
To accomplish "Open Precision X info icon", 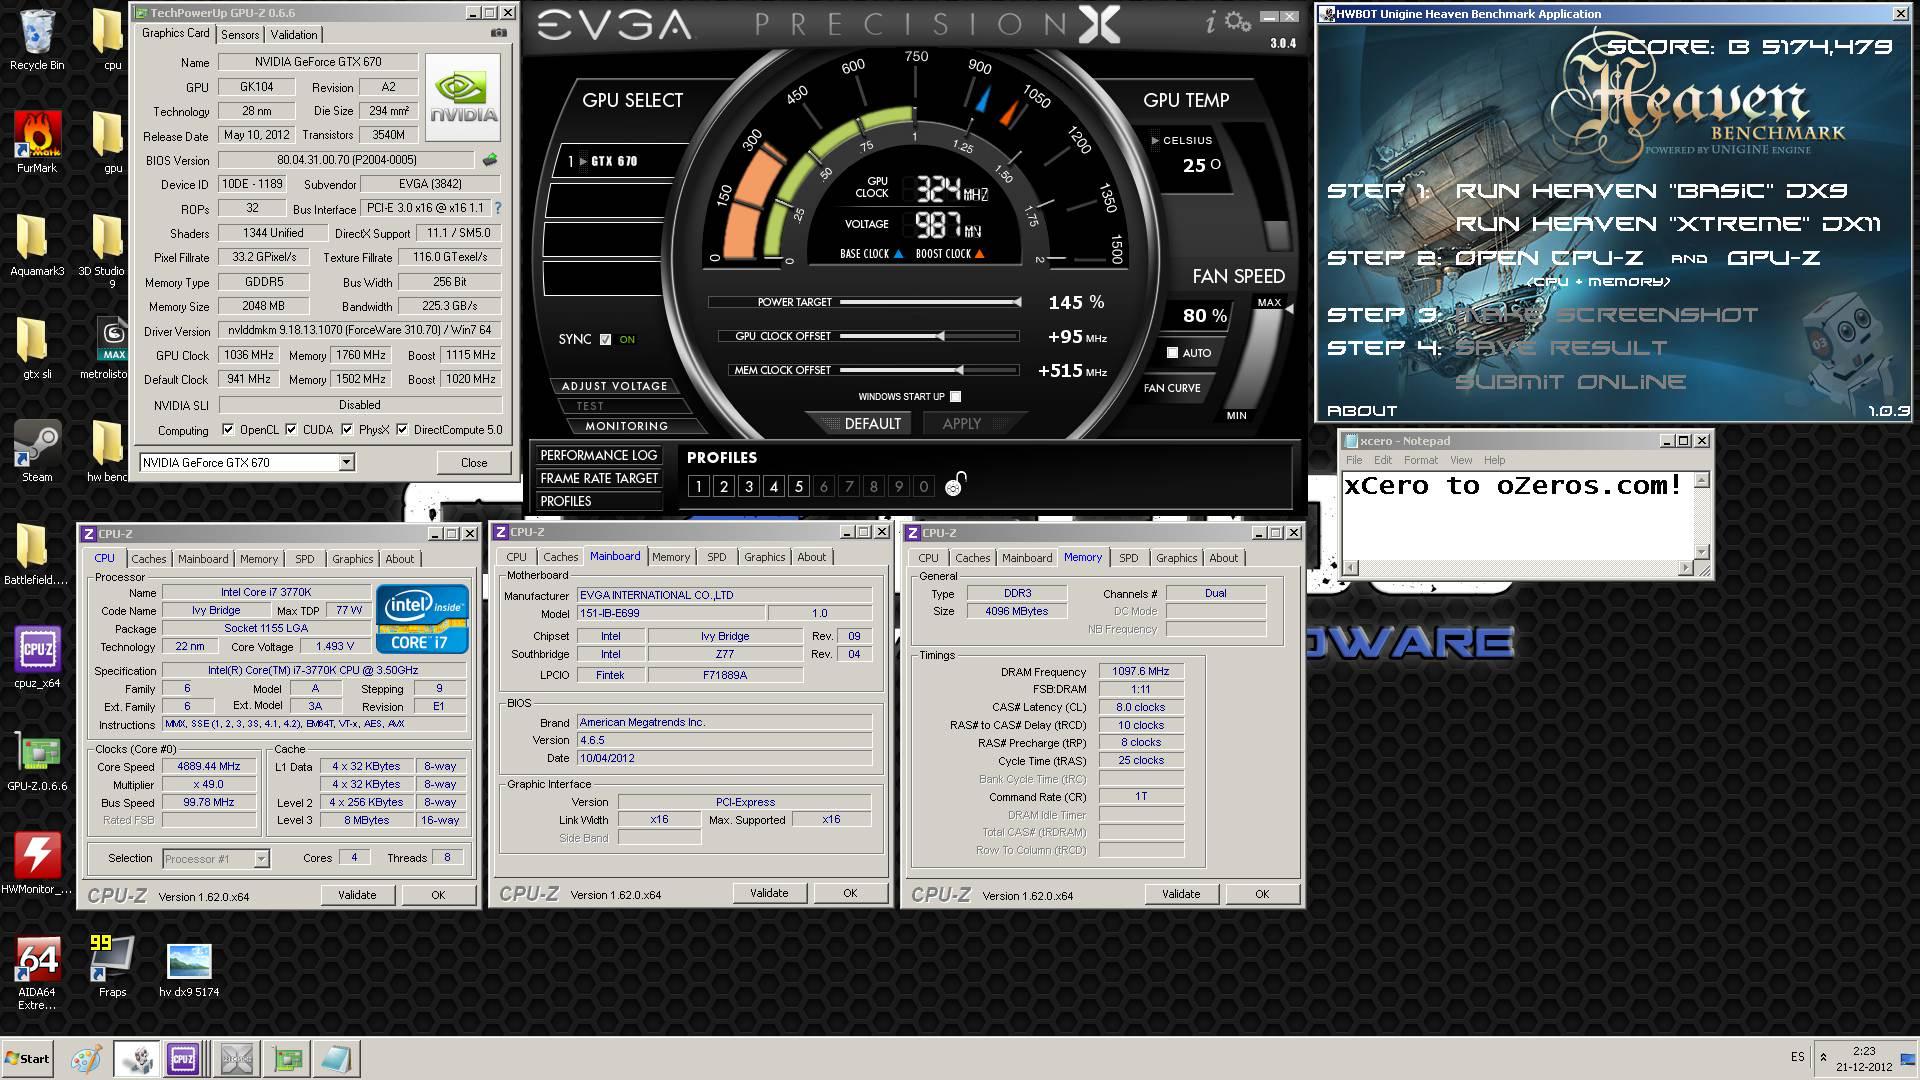I will point(1211,22).
